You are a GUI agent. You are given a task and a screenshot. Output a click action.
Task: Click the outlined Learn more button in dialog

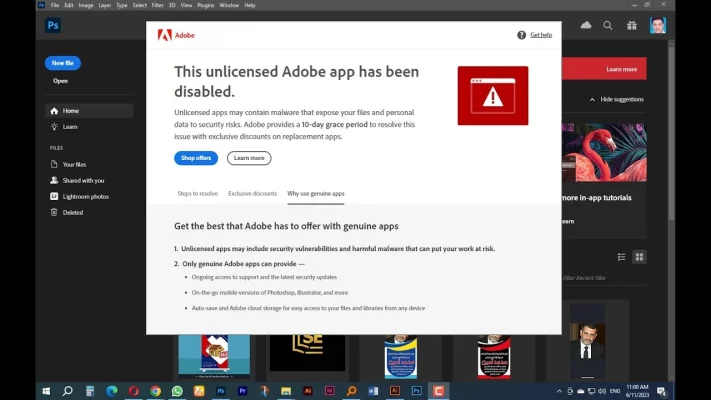249,158
